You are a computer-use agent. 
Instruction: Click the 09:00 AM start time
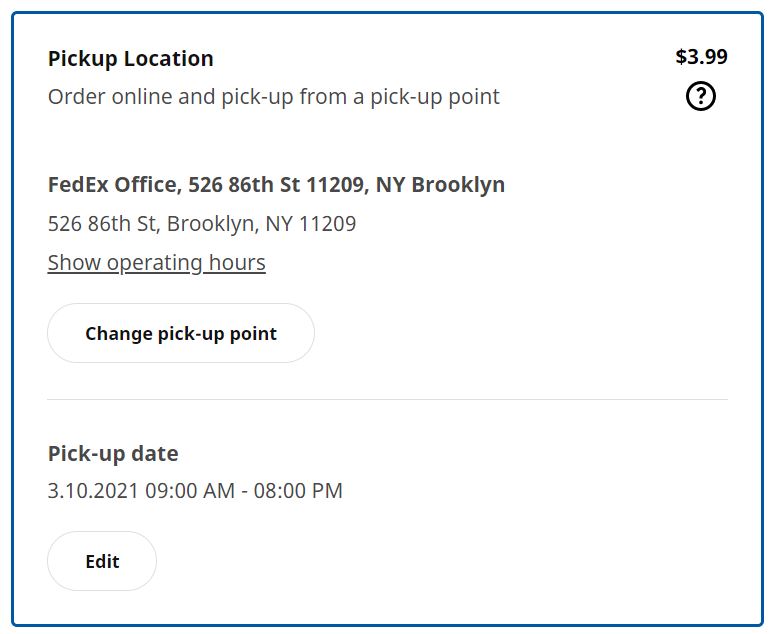(x=190, y=491)
